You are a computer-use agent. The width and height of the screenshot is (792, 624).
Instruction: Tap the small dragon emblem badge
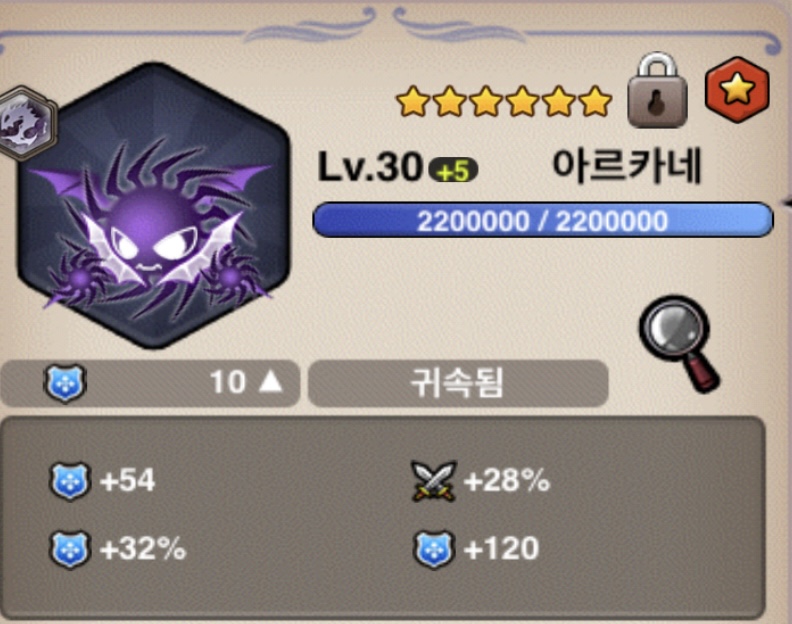pos(27,123)
